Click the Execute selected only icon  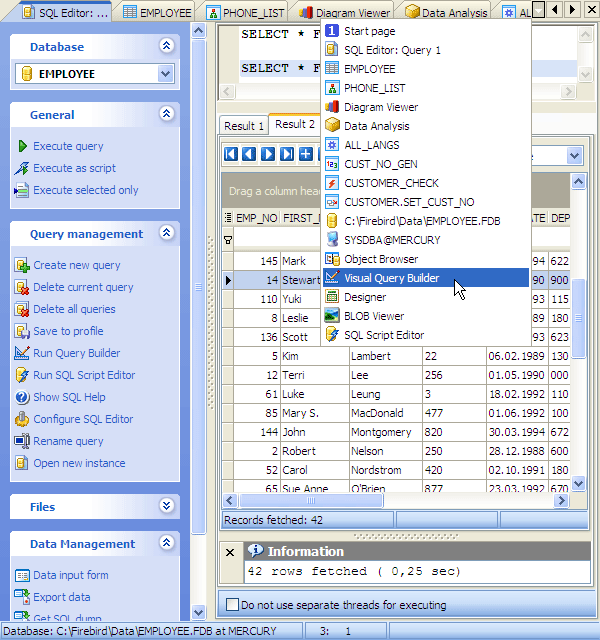tap(22, 190)
